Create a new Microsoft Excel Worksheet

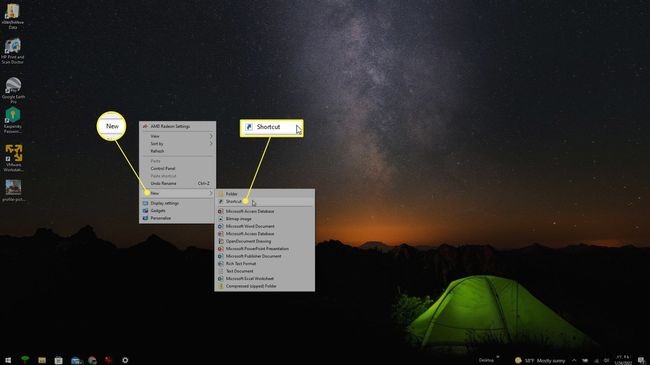pos(264,278)
